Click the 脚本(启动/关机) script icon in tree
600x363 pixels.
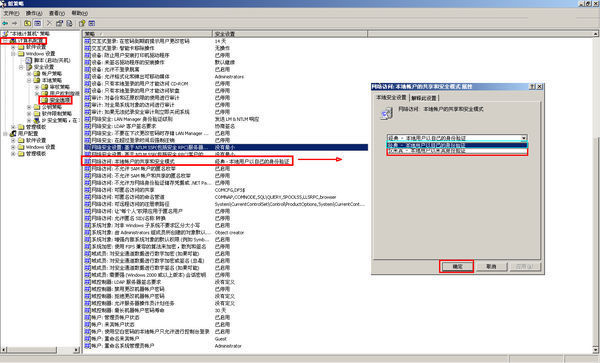[29, 60]
